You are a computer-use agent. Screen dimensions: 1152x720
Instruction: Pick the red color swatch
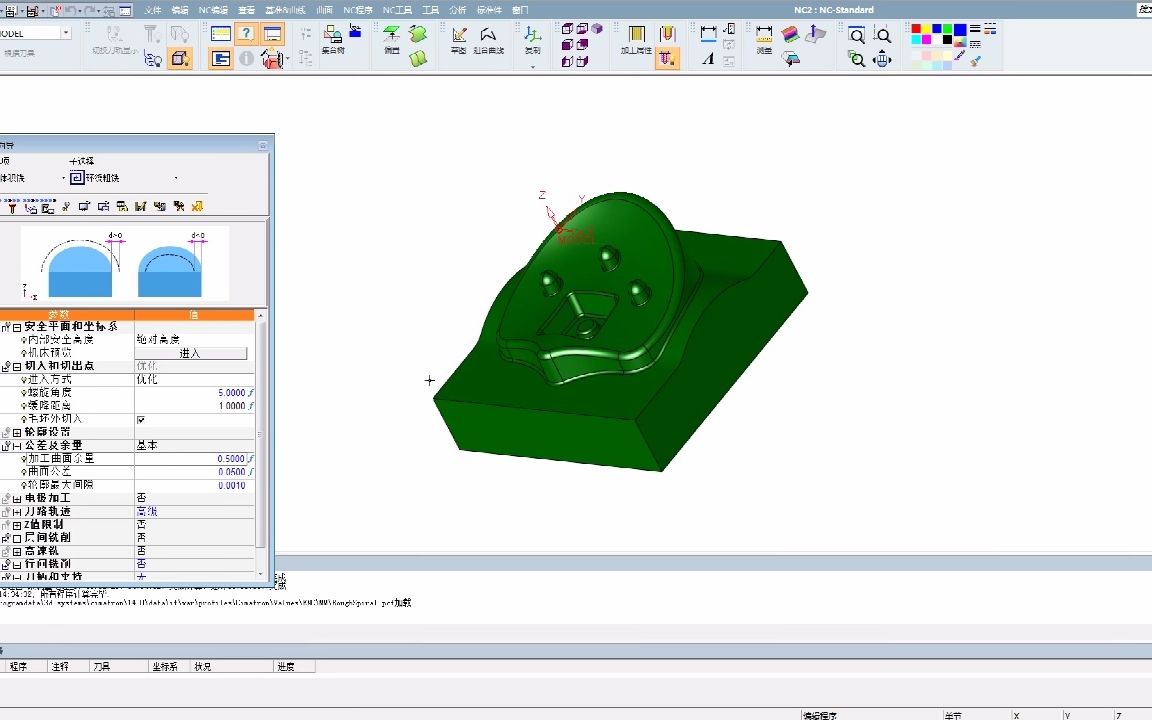917,29
